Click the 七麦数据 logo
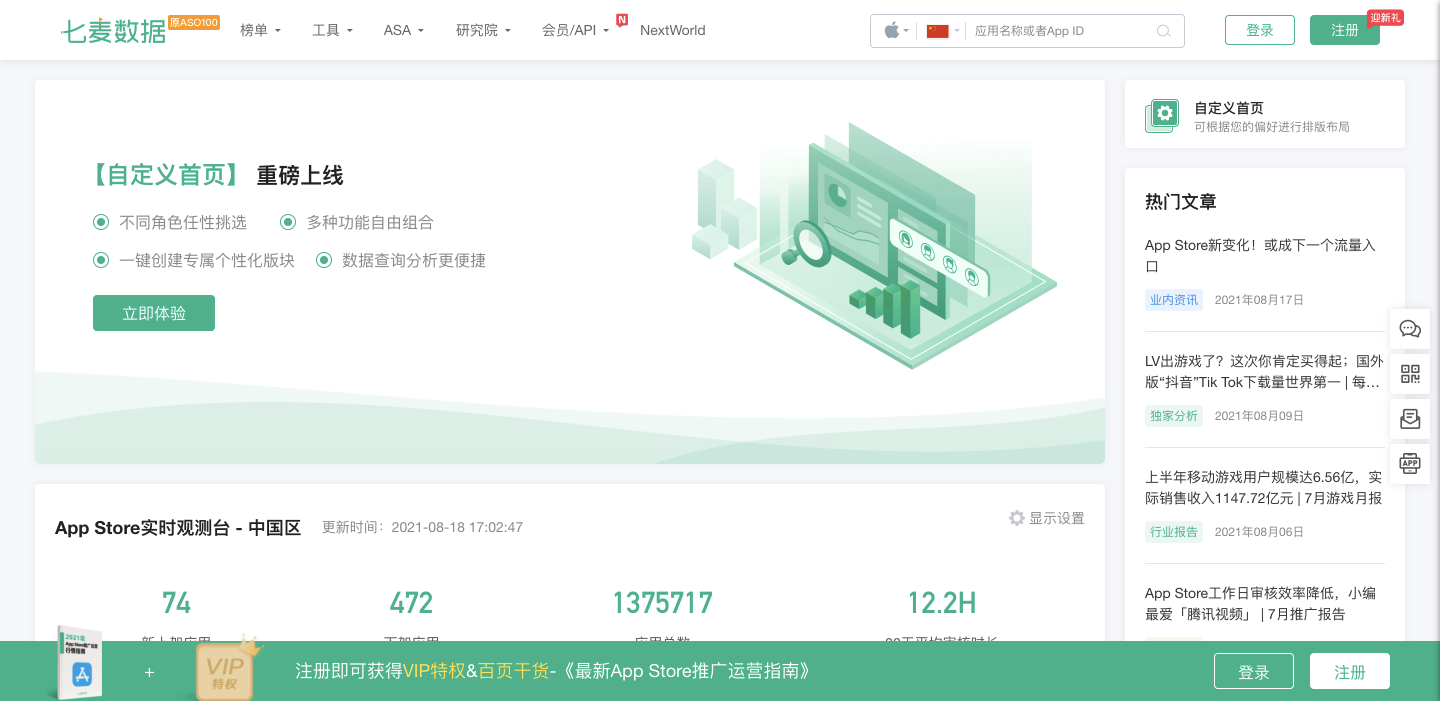 pos(114,31)
